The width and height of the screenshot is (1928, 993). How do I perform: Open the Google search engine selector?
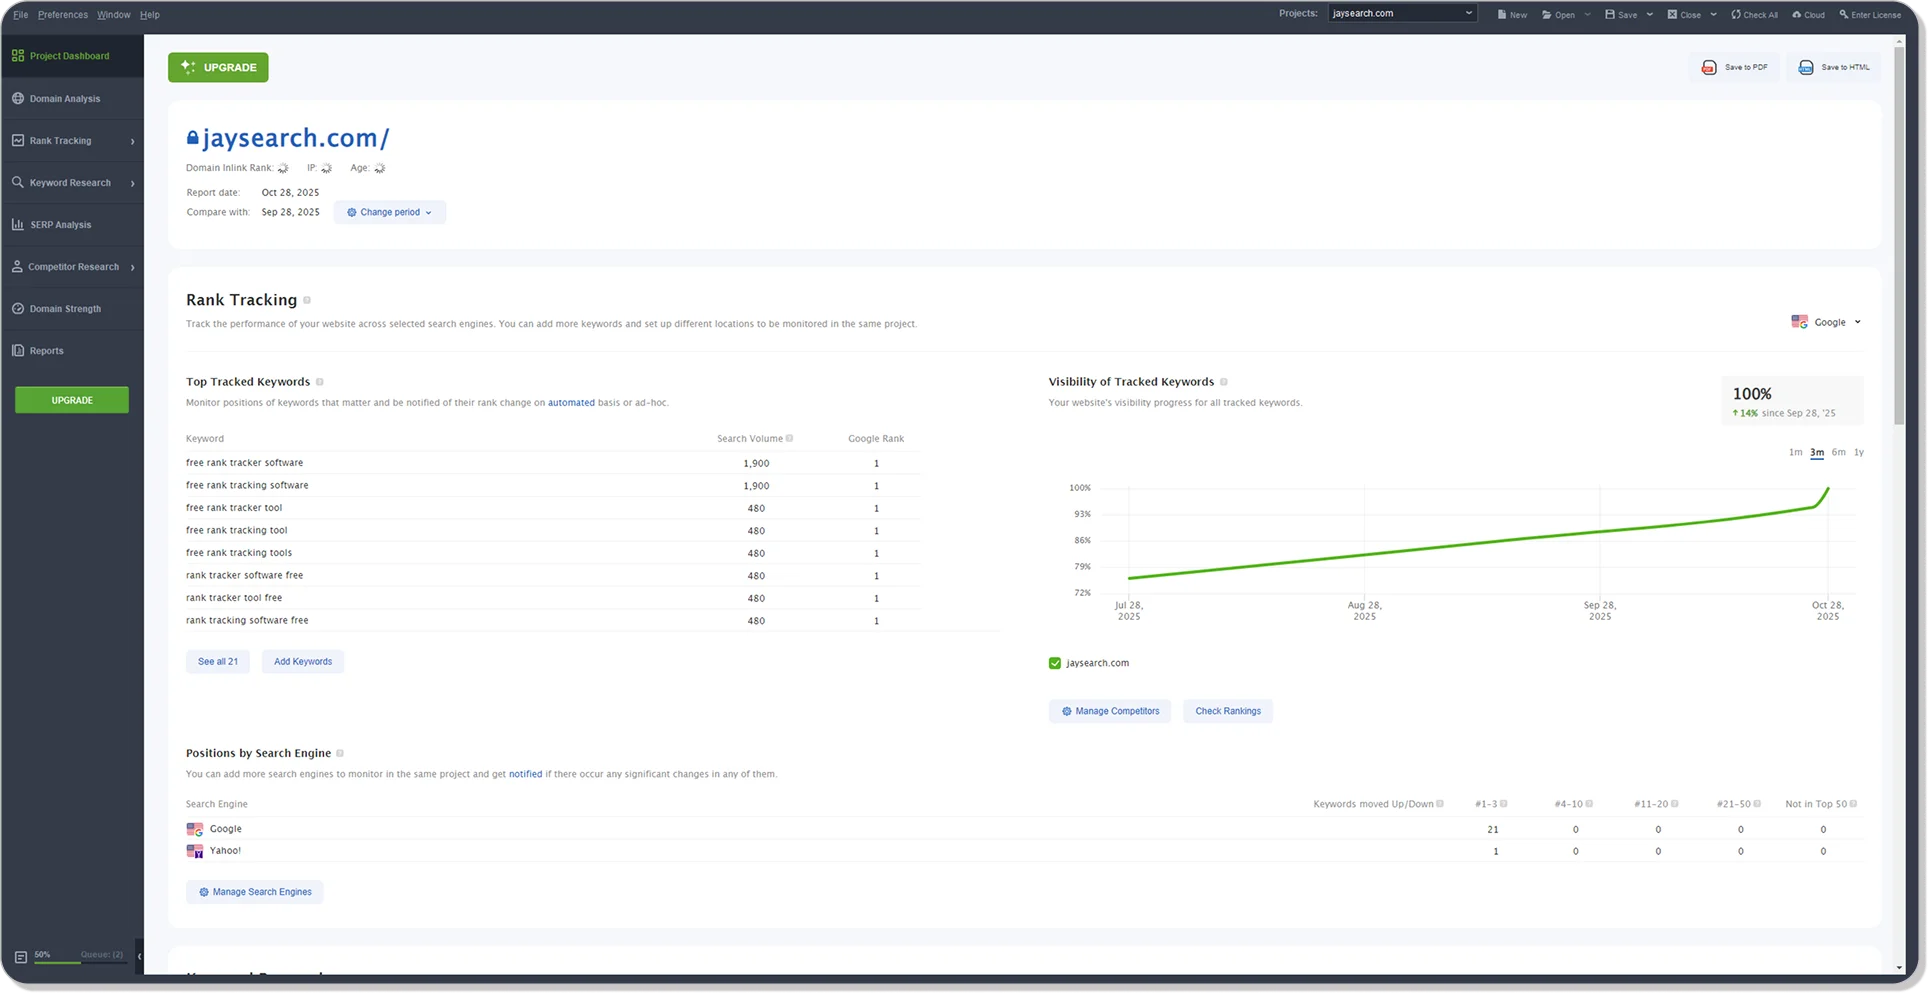pyautogui.click(x=1827, y=322)
